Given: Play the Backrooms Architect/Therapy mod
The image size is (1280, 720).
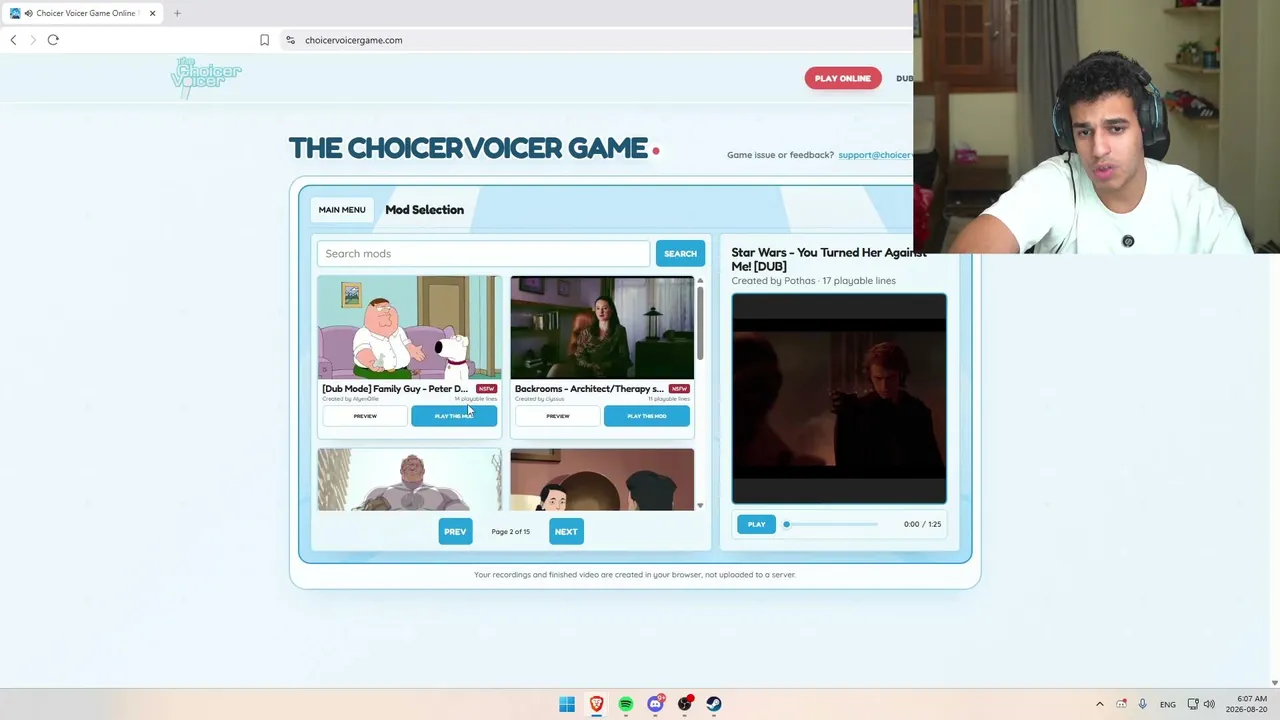Looking at the screenshot, I should (x=647, y=416).
